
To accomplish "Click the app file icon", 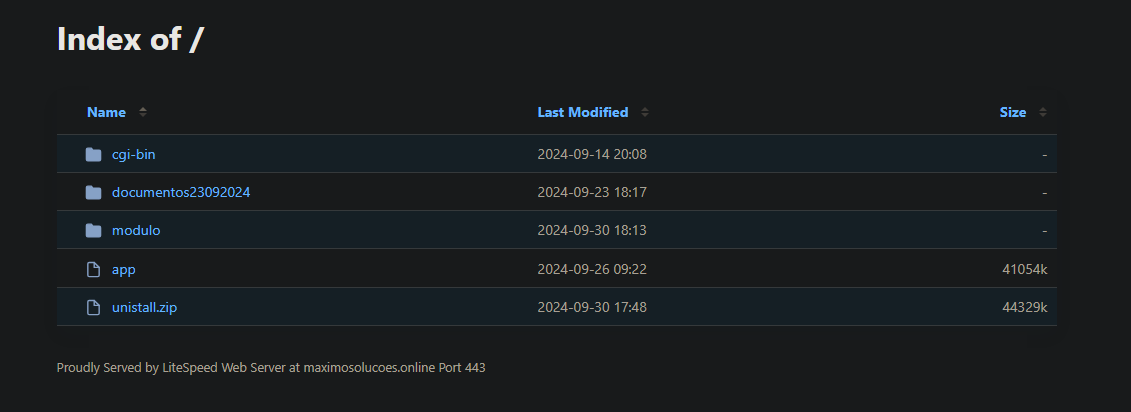I will (x=94, y=269).
